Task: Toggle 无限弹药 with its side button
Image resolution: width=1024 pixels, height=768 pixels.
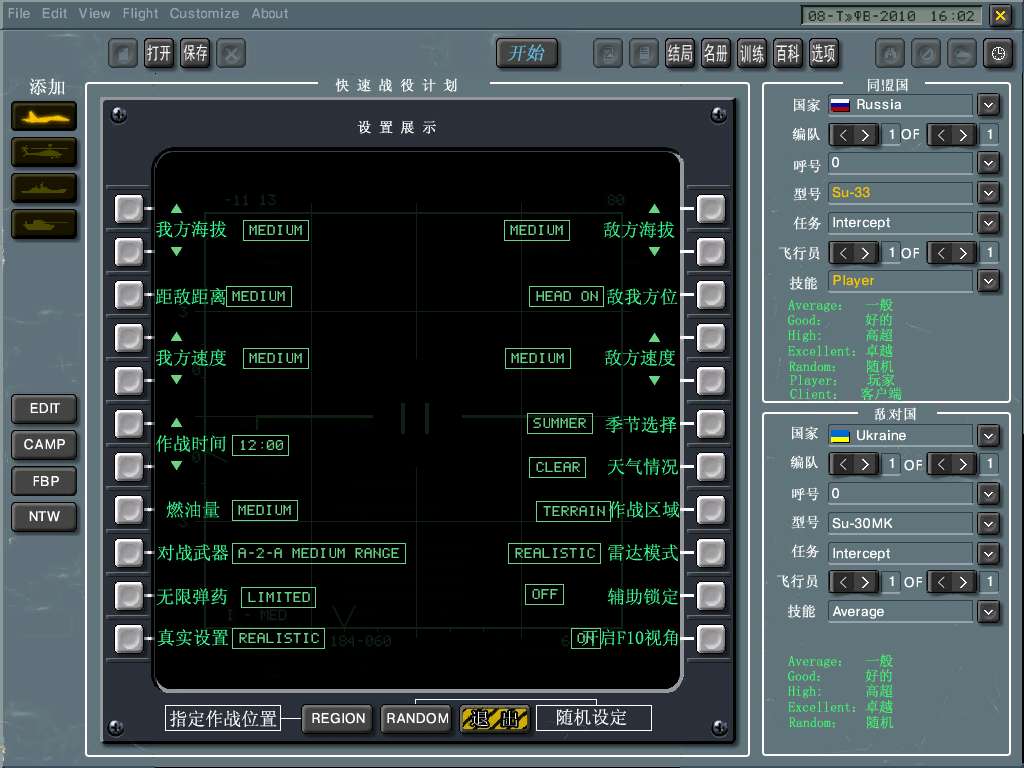Action: [x=129, y=596]
